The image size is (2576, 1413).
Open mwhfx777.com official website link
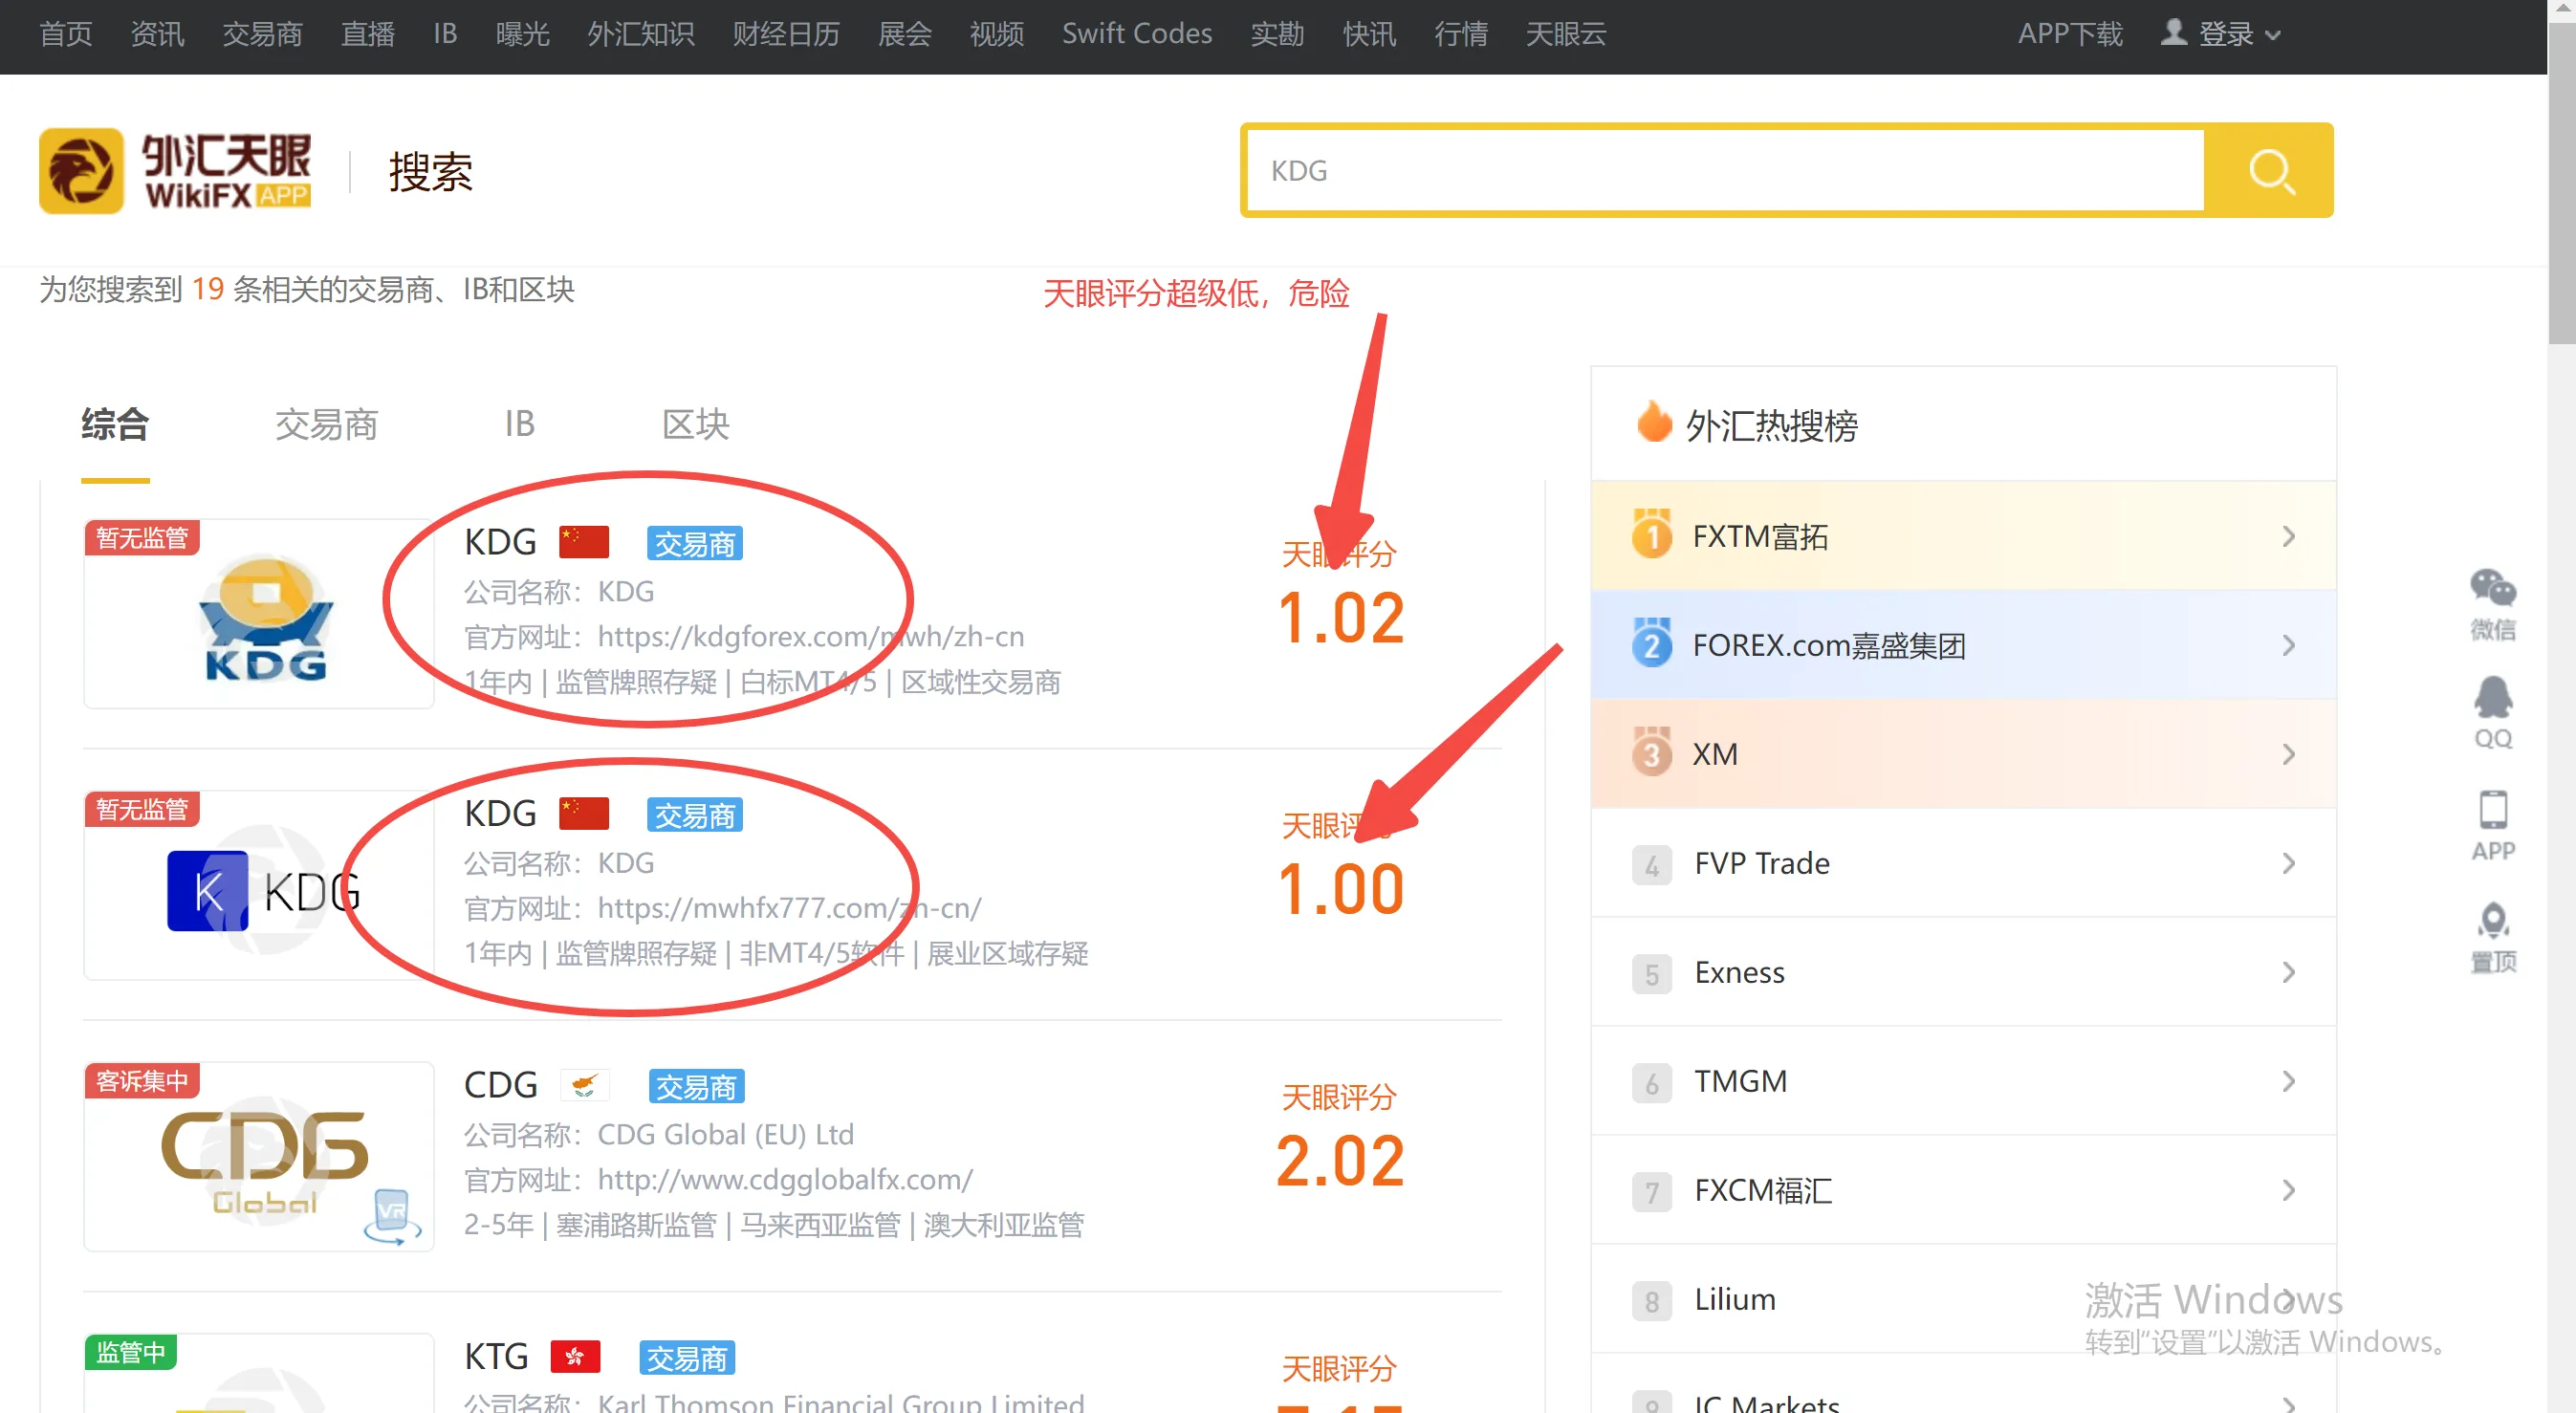pyautogui.click(x=790, y=907)
